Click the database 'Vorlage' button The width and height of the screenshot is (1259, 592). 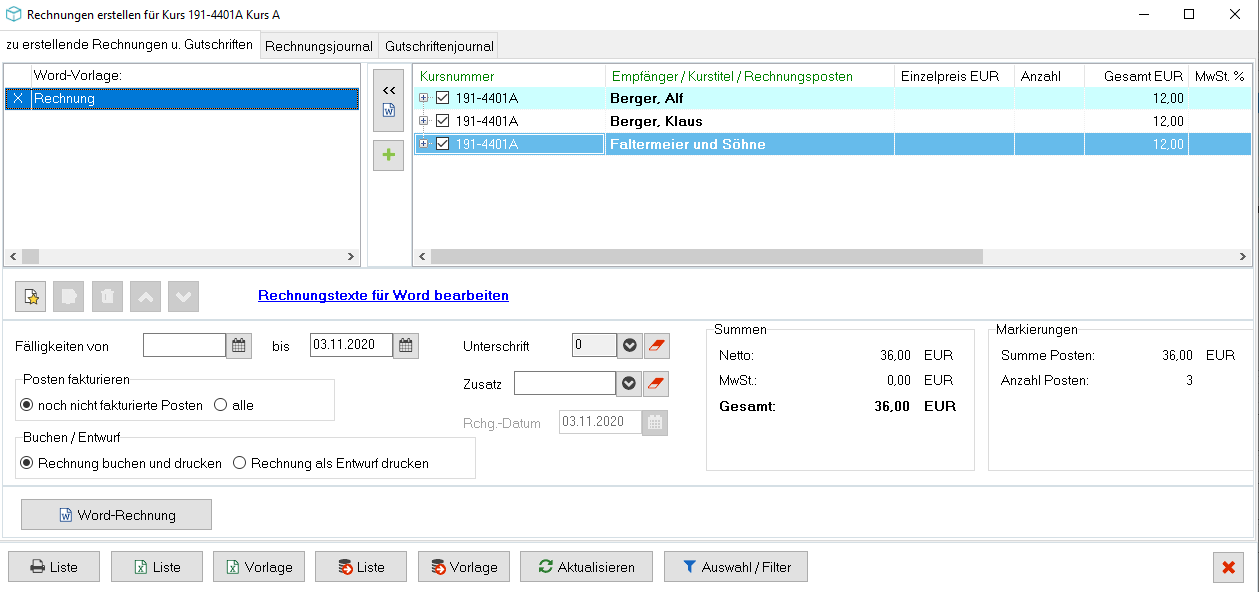click(x=464, y=567)
